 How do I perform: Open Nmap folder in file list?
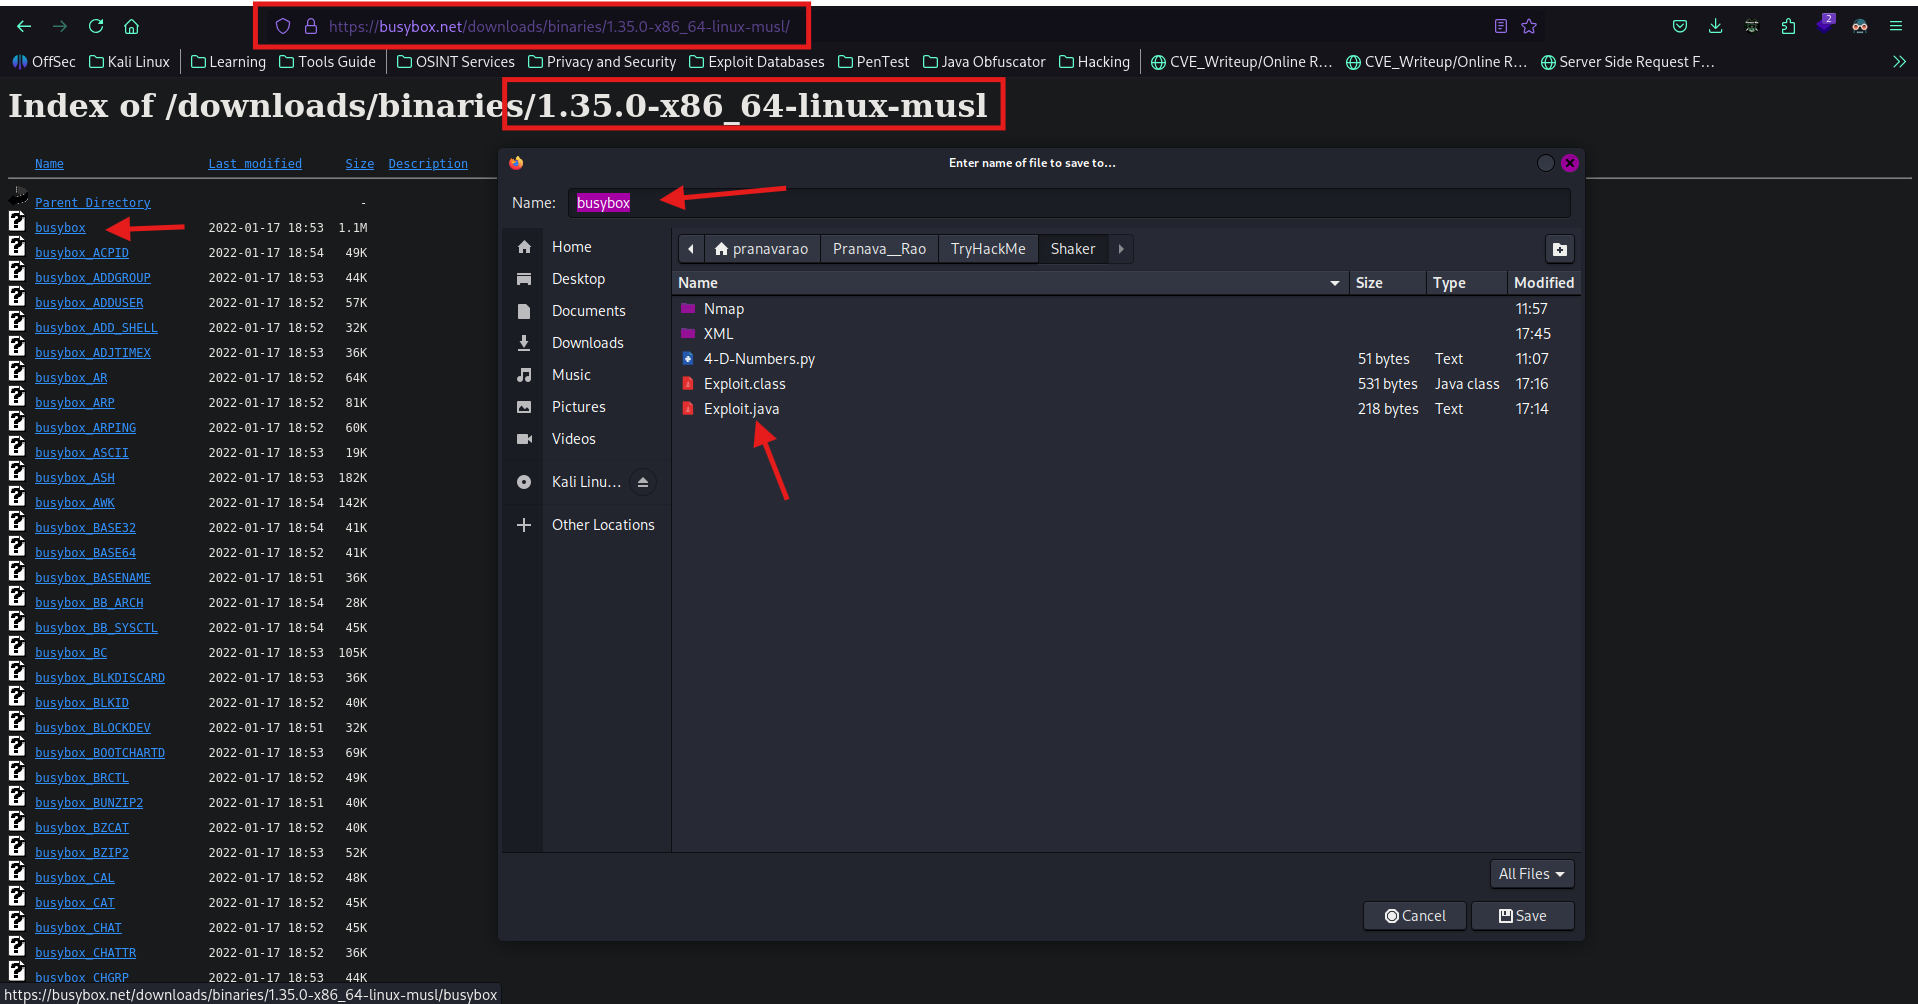[1126, 309]
